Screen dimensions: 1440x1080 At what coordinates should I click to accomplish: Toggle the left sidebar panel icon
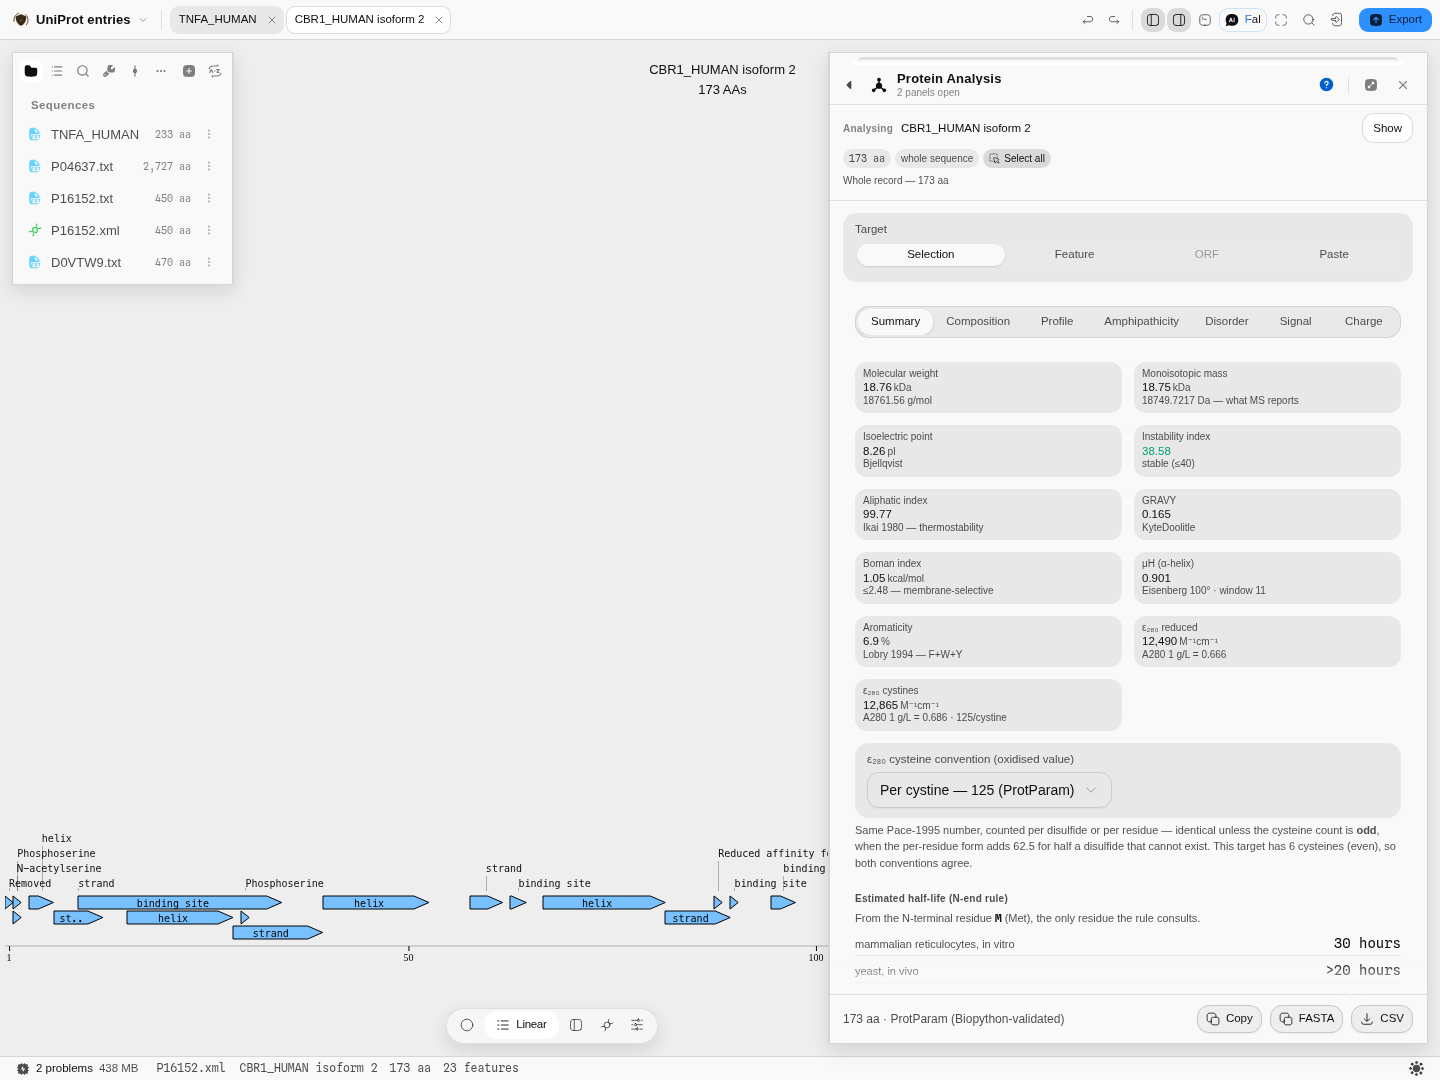point(1153,20)
